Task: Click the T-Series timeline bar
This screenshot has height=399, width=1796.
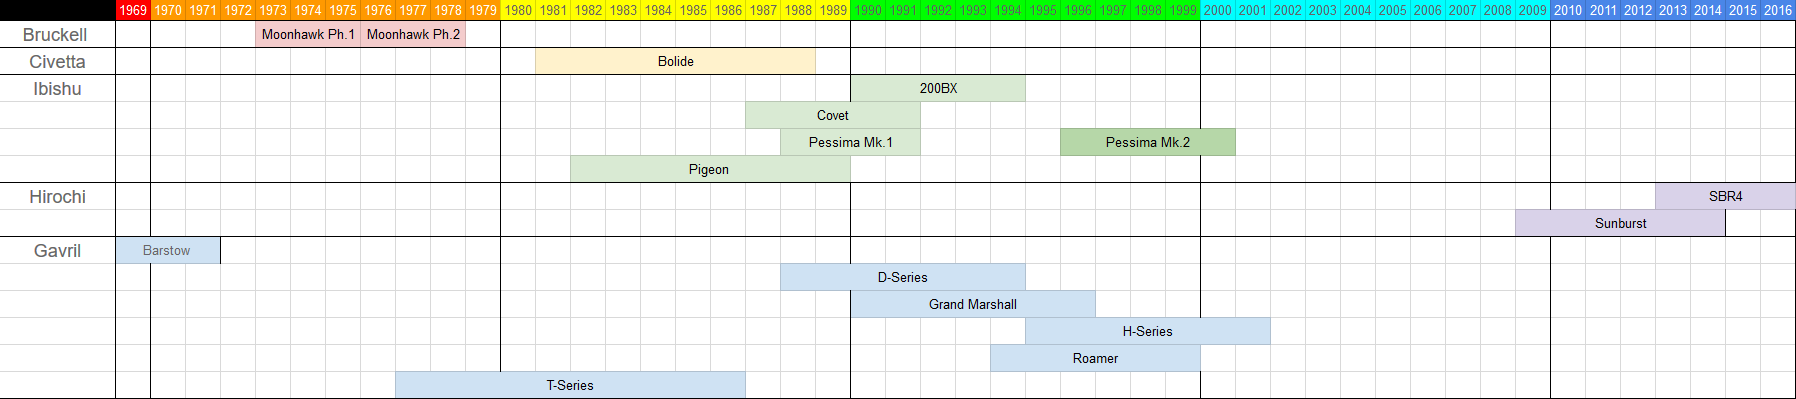Action: [x=570, y=385]
